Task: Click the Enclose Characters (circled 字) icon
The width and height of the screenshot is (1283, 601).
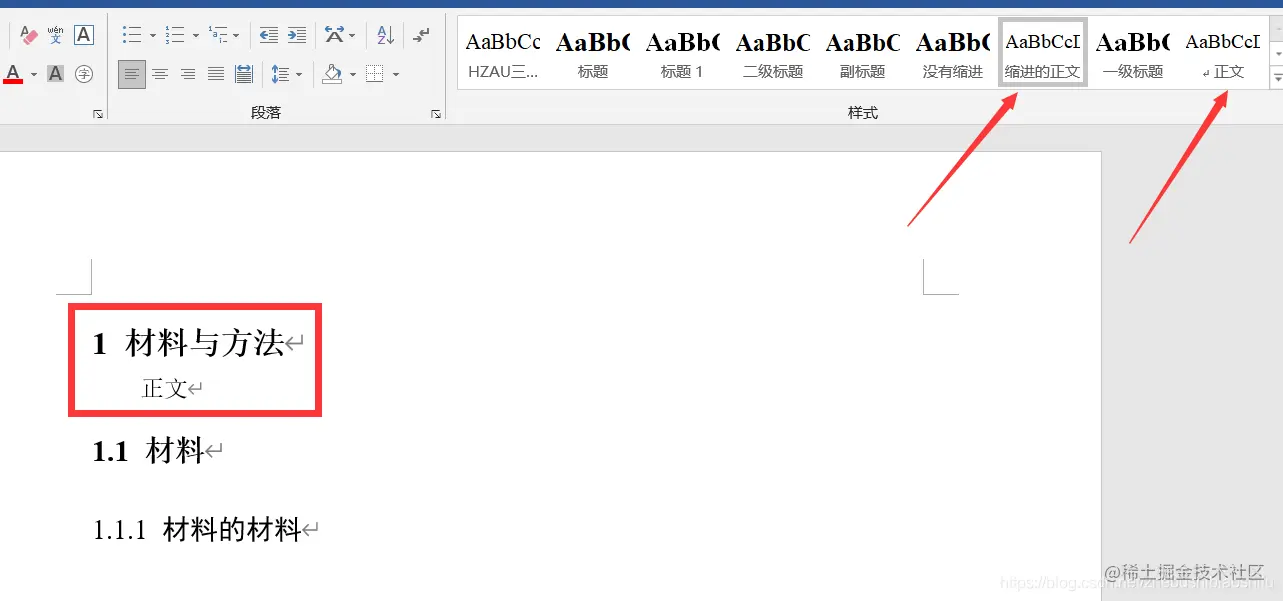Action: click(x=84, y=74)
